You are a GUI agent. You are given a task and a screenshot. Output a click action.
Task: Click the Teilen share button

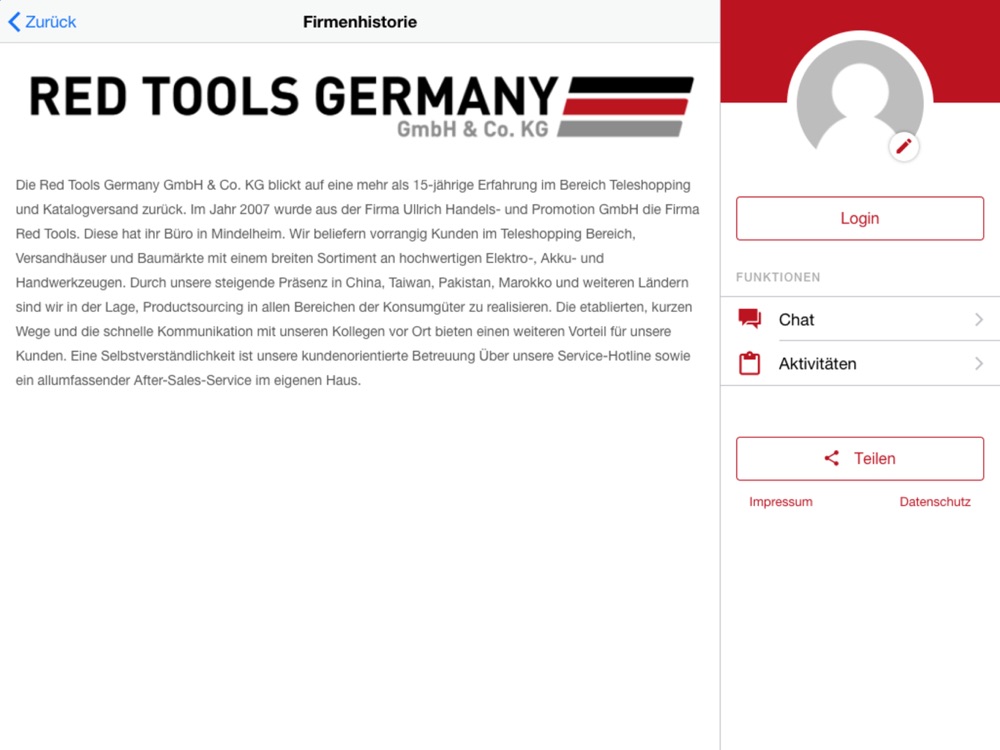pos(860,459)
